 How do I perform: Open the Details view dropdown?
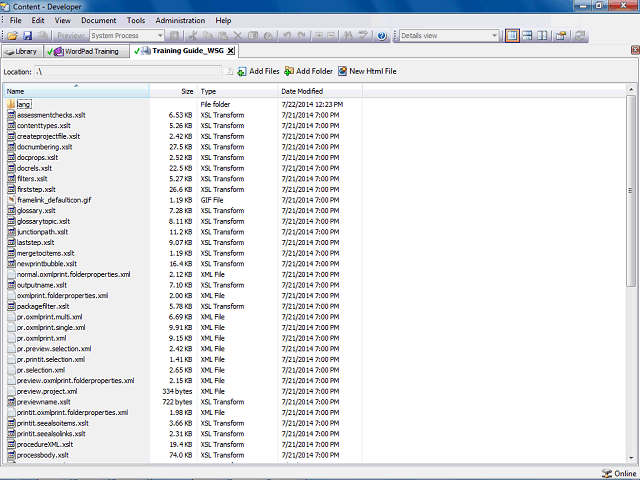(494, 36)
